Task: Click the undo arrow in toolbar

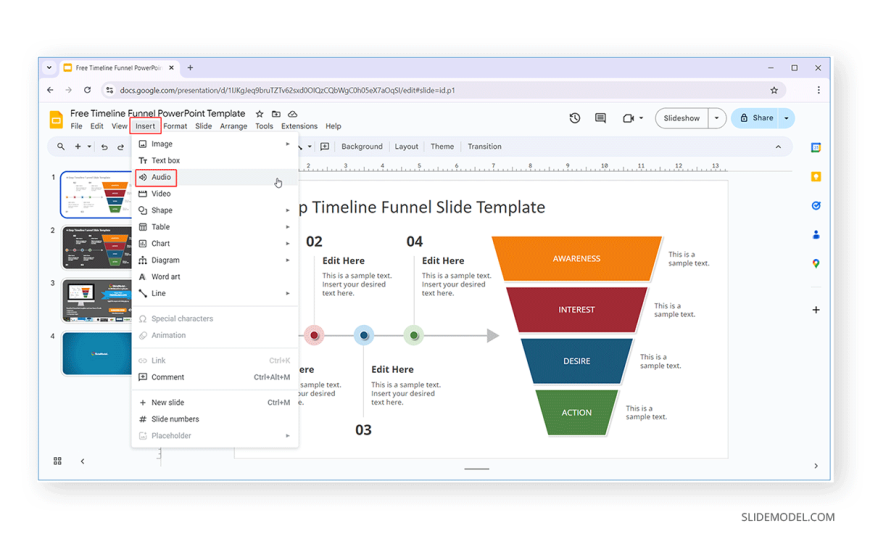Action: click(104, 147)
